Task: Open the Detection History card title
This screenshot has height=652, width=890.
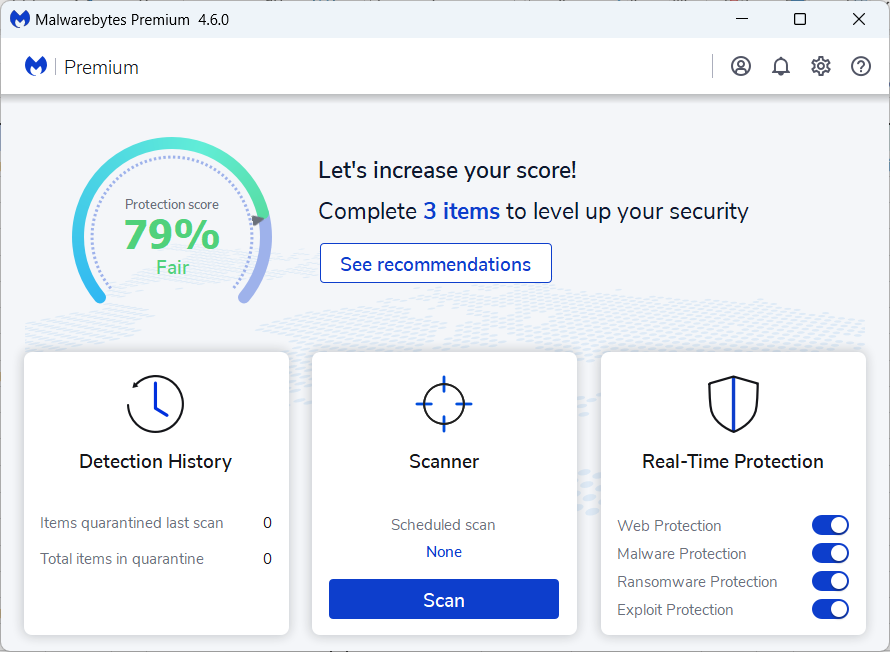Action: 155,462
